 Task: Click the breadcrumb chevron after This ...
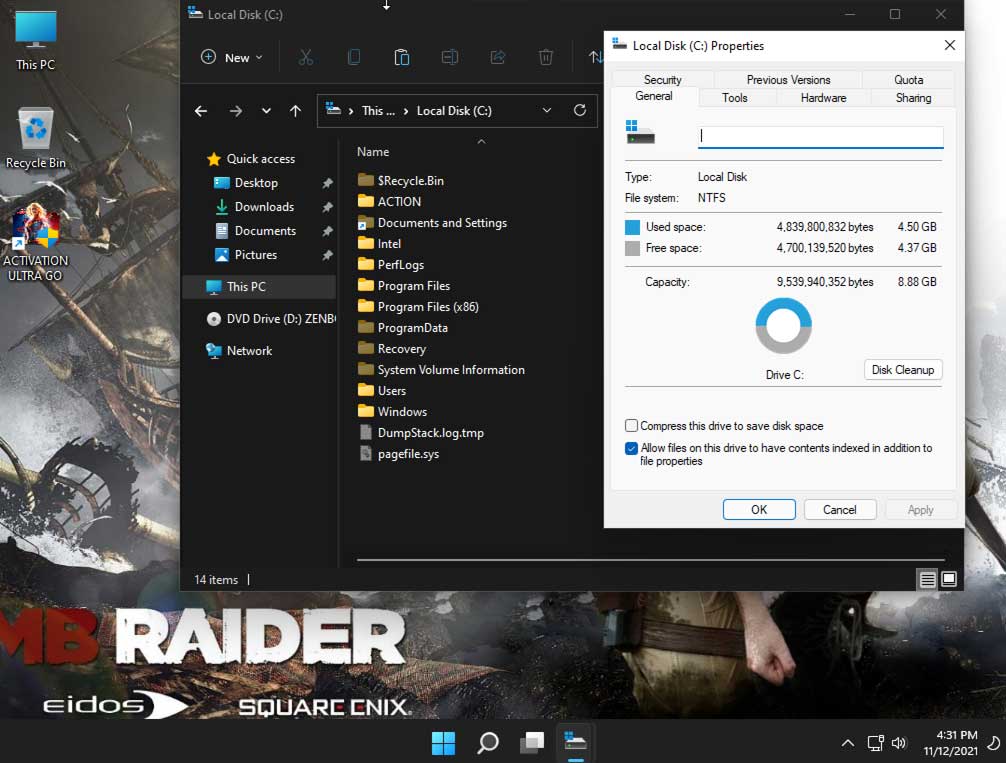406,111
